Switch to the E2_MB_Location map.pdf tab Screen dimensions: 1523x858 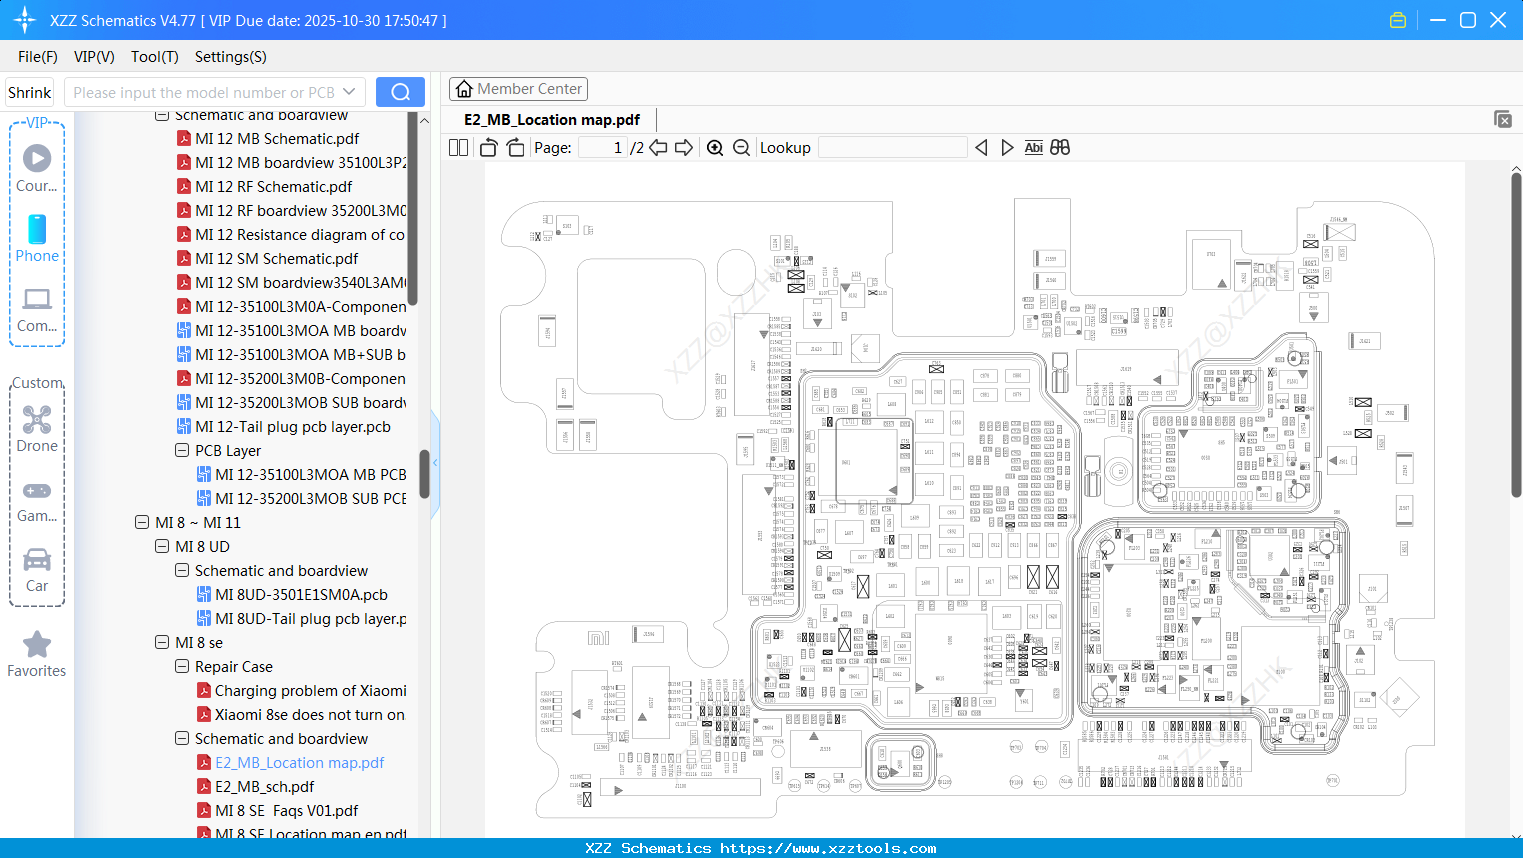(549, 119)
